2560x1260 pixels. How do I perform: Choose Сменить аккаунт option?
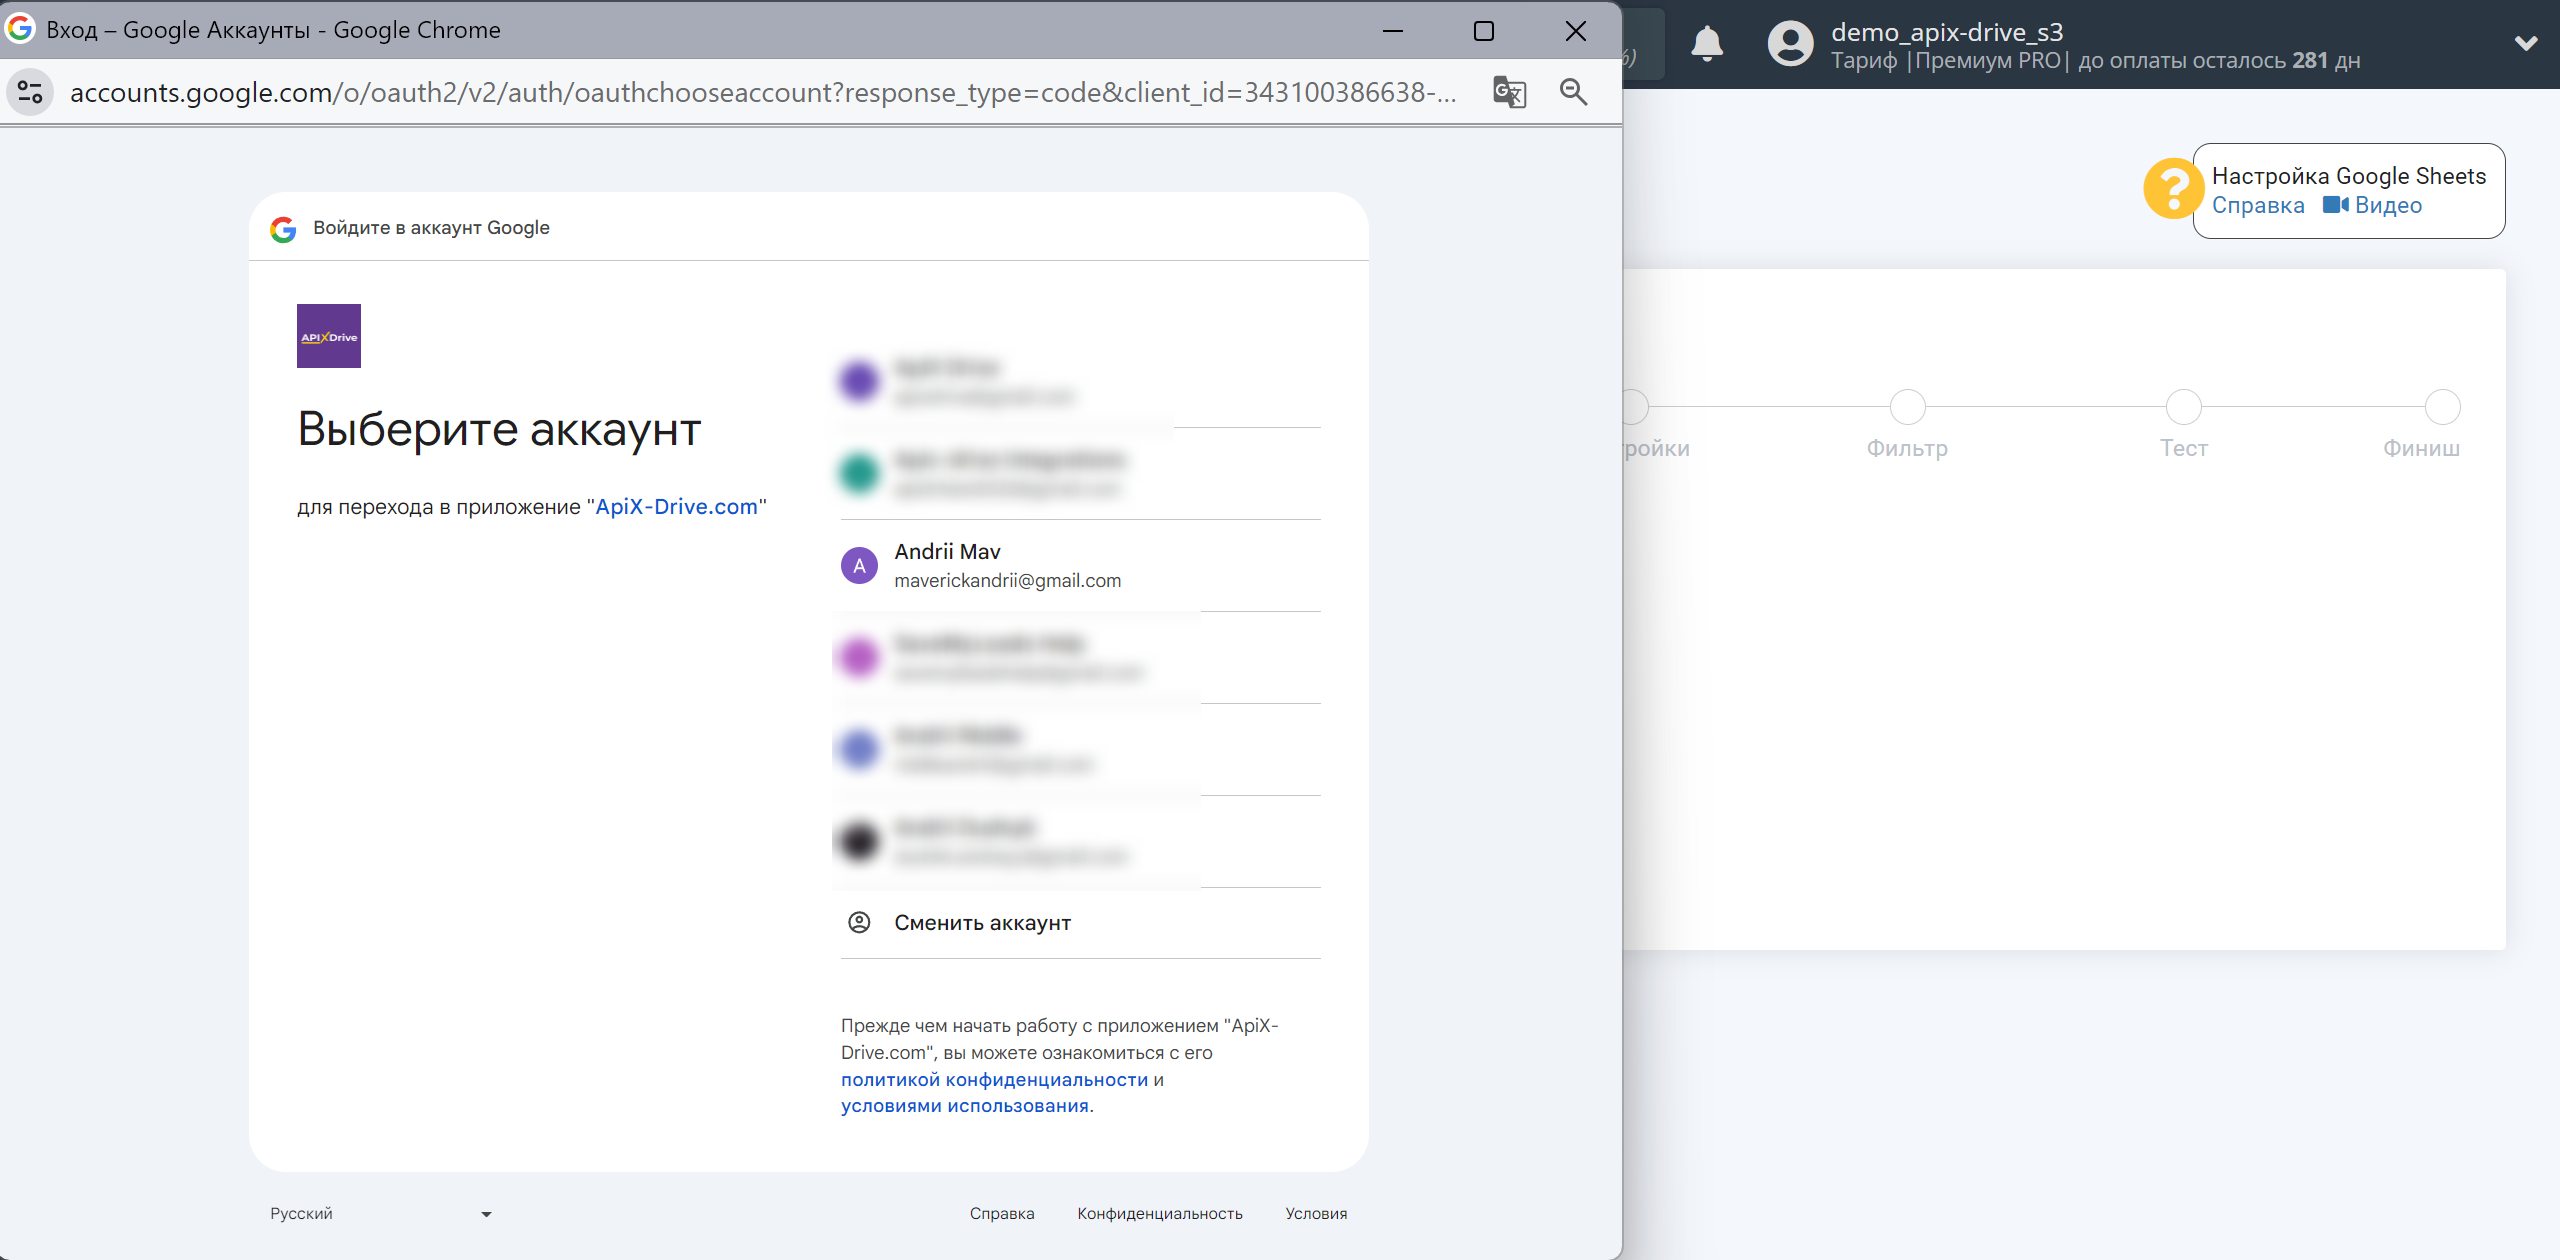1080,923
